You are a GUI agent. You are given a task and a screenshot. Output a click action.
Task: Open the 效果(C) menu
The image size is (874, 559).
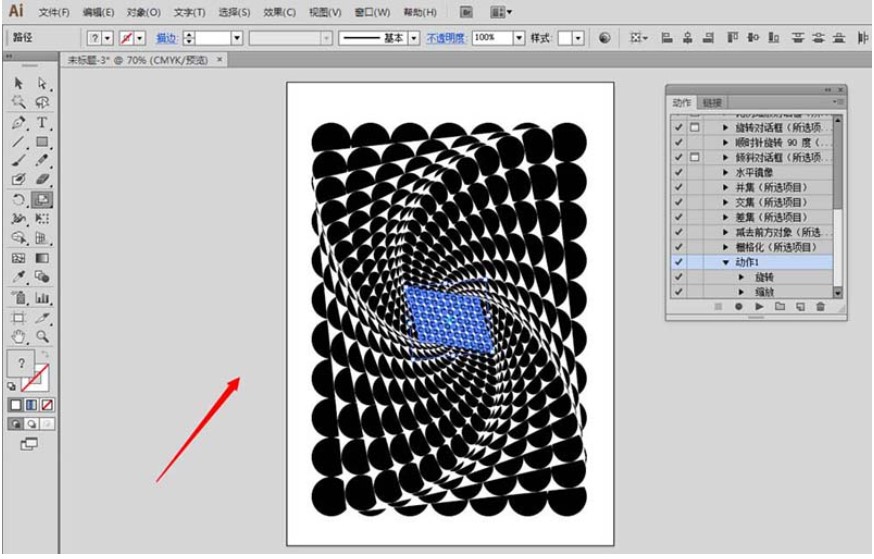pos(279,12)
